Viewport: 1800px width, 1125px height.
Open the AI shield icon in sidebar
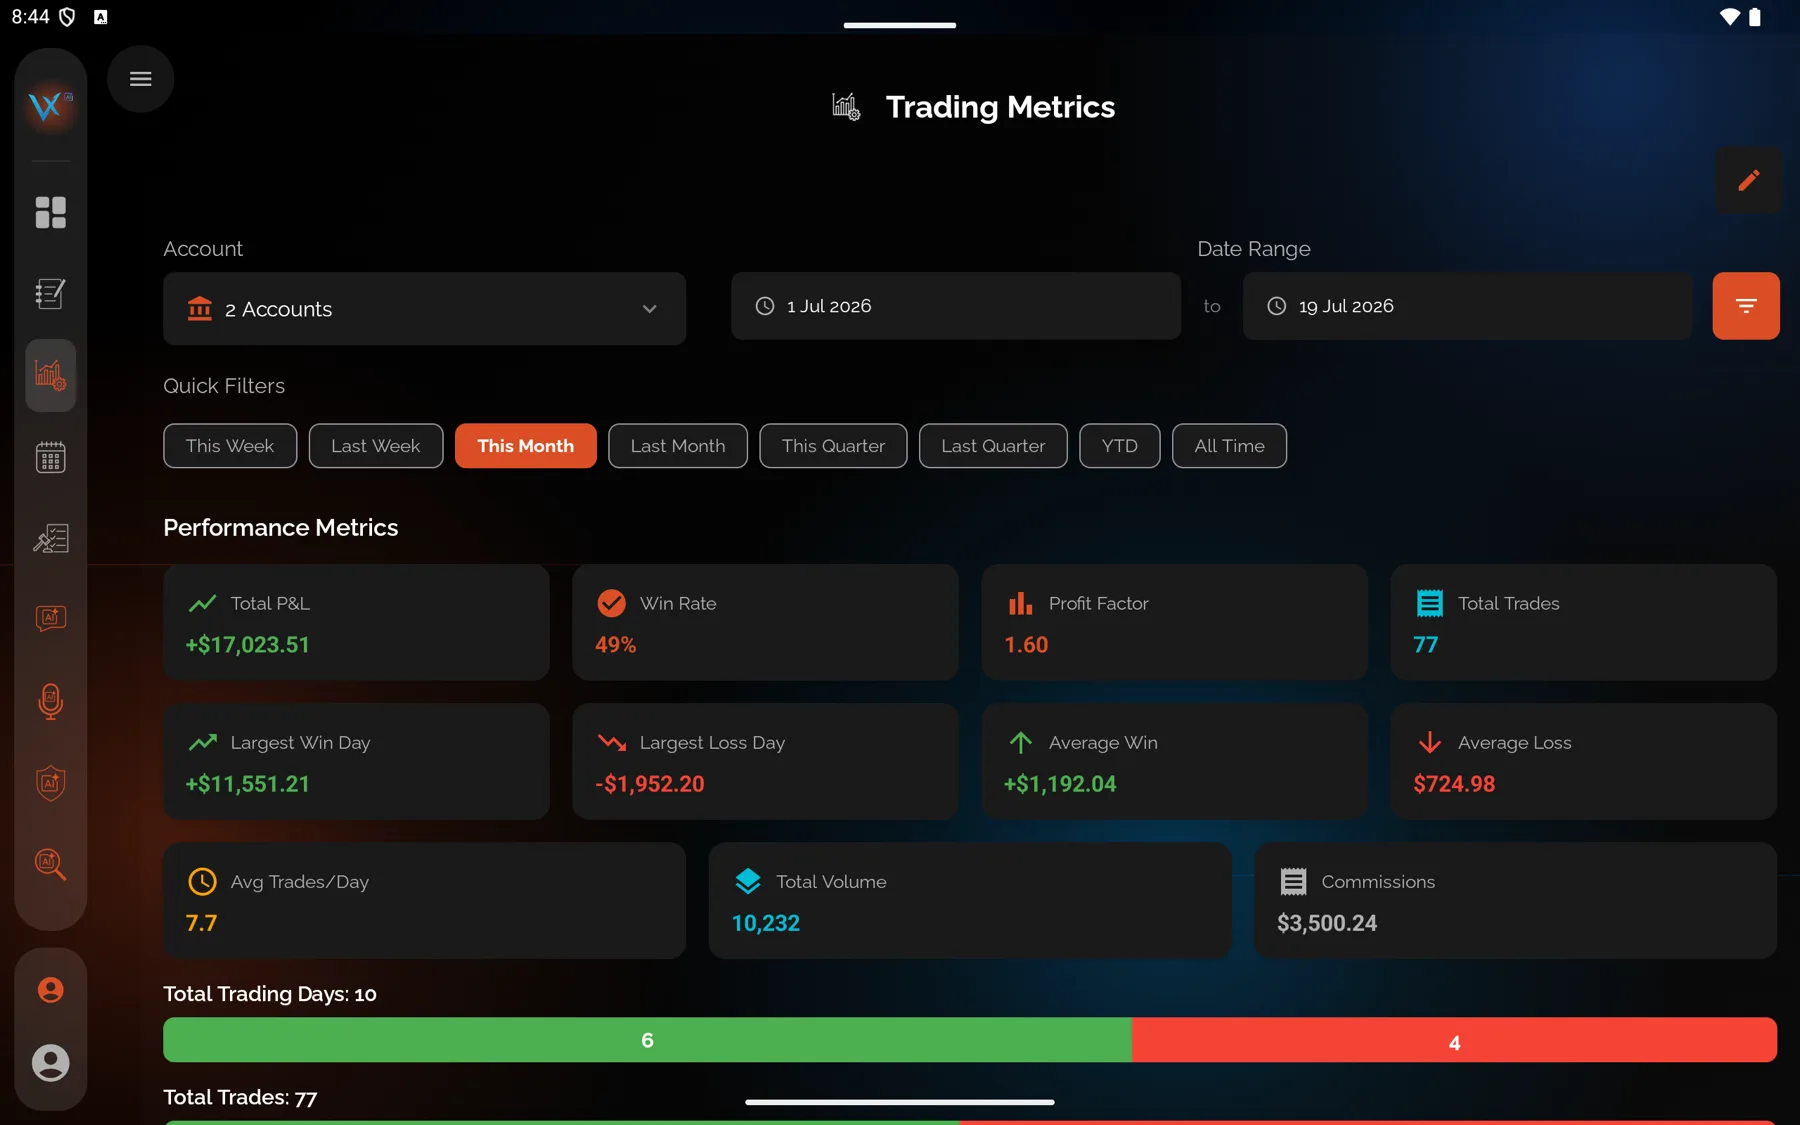click(x=50, y=782)
